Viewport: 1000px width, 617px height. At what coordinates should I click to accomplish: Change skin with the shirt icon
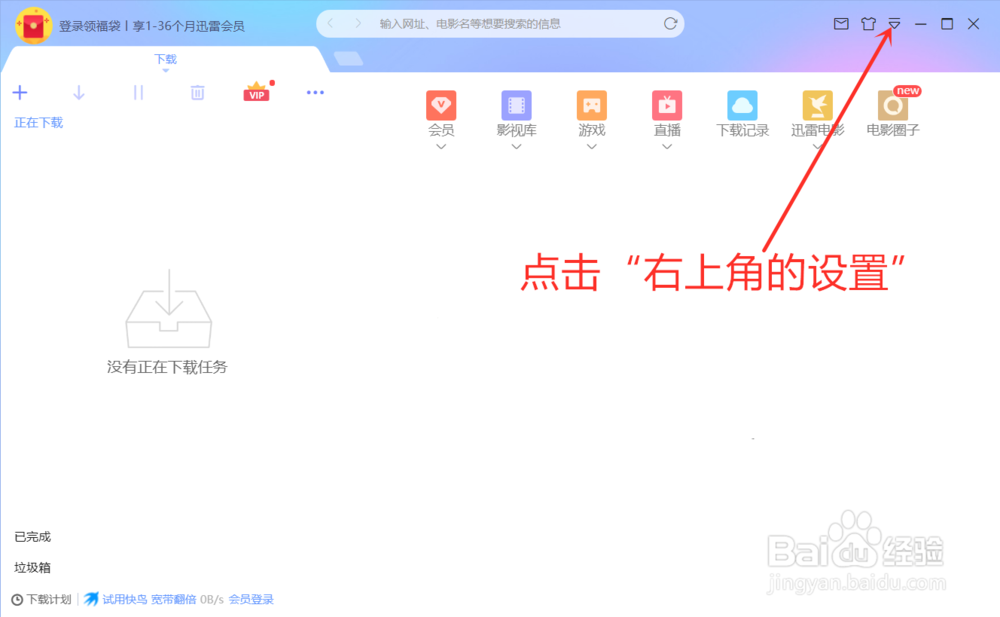click(868, 23)
